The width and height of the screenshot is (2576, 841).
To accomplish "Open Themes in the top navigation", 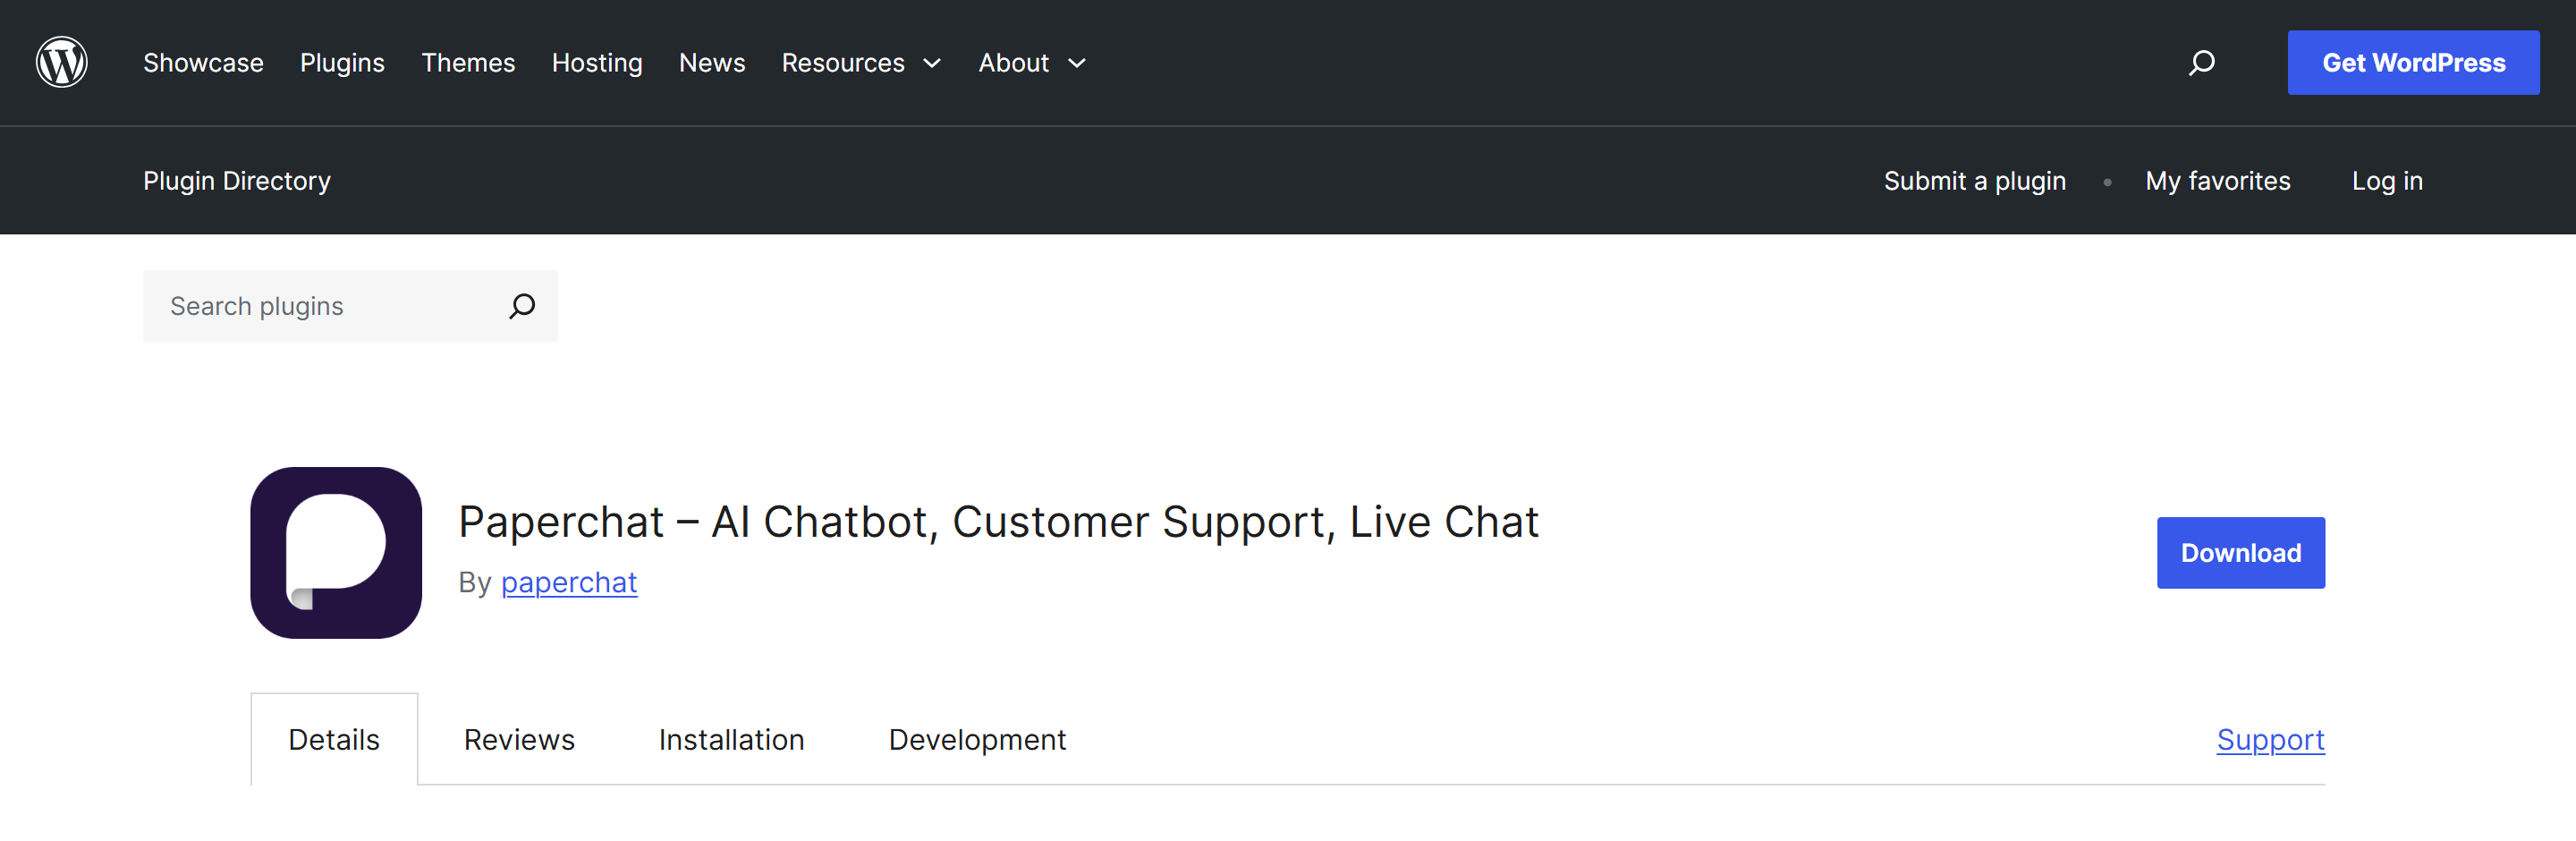I will pos(468,63).
